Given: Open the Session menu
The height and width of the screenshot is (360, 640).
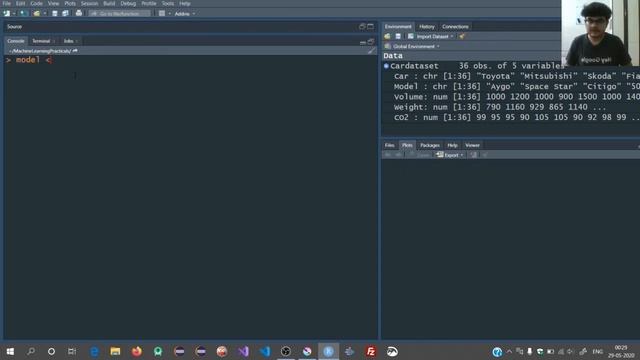Looking at the screenshot, I should (x=89, y=3).
